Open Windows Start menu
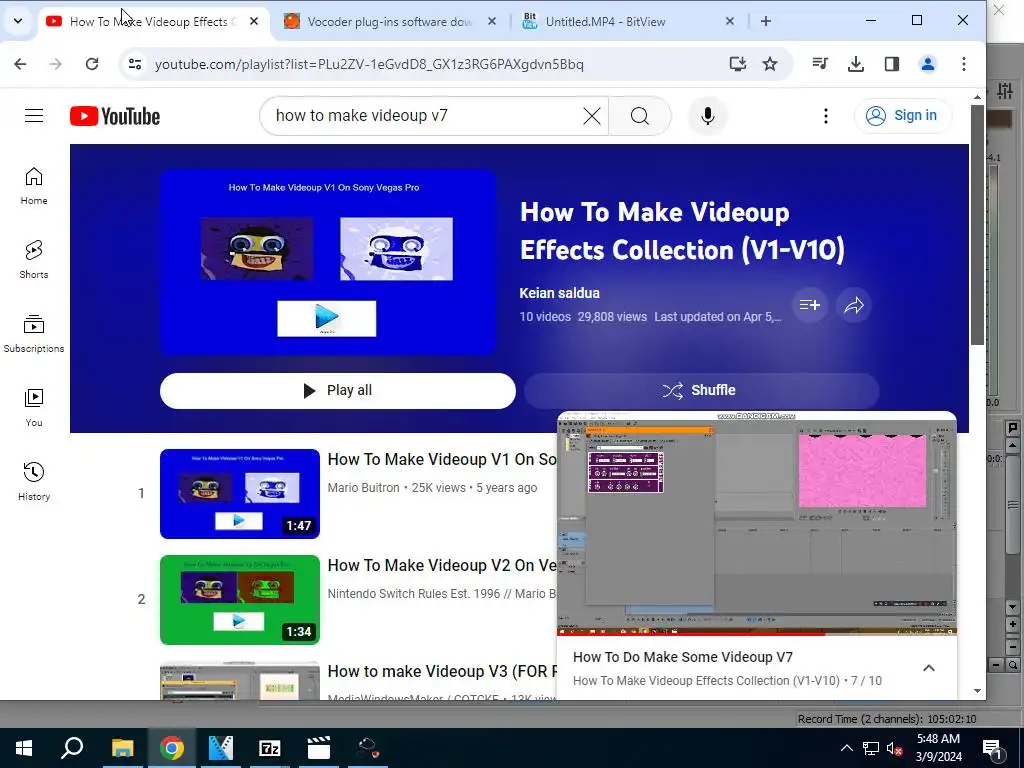This screenshot has width=1024, height=768. 24,748
